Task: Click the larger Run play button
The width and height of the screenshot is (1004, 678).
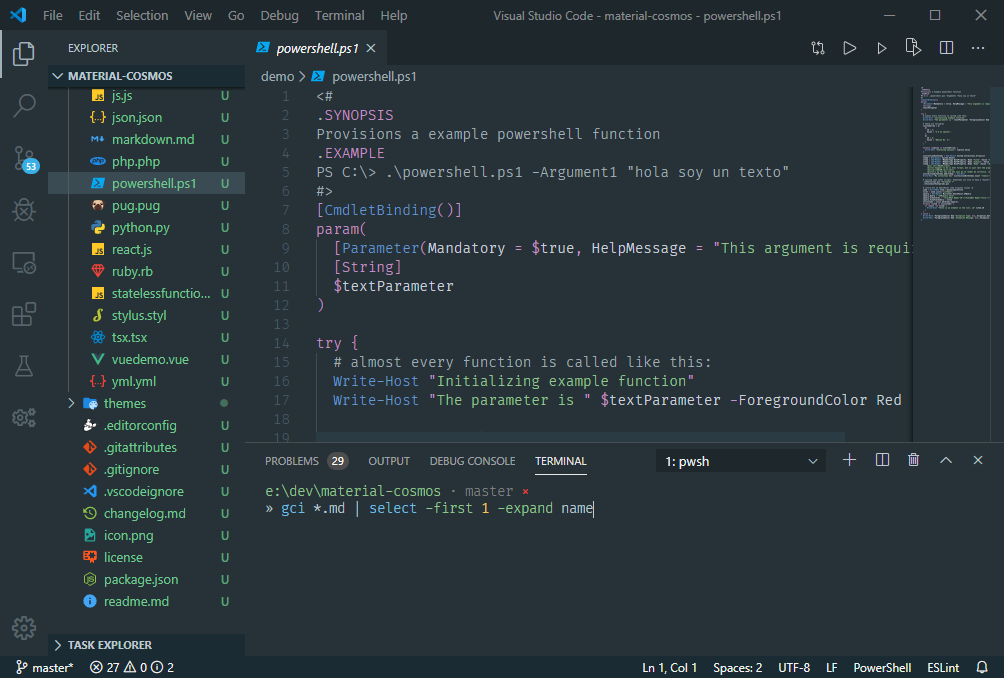Action: [850, 48]
